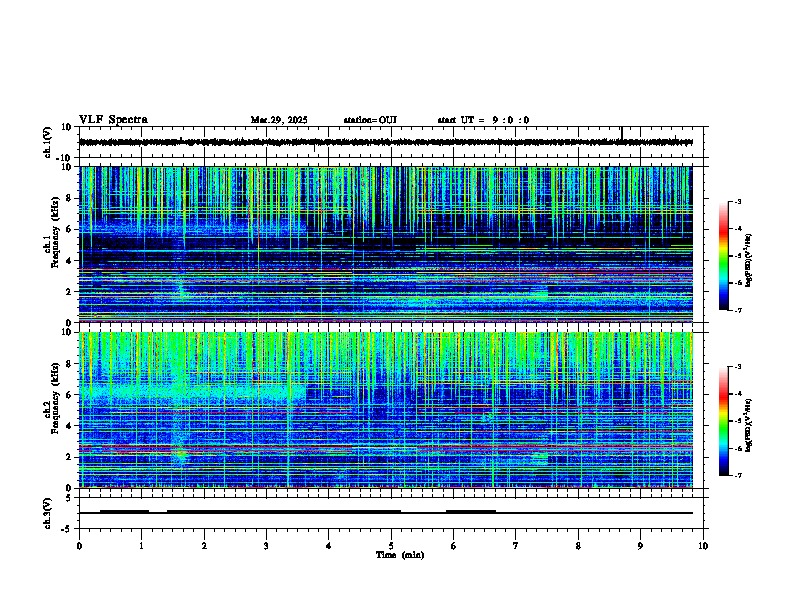Image resolution: width=792 pixels, height=612 pixels.
Task: Click the 'station=OUJ' label
Action: (x=370, y=120)
